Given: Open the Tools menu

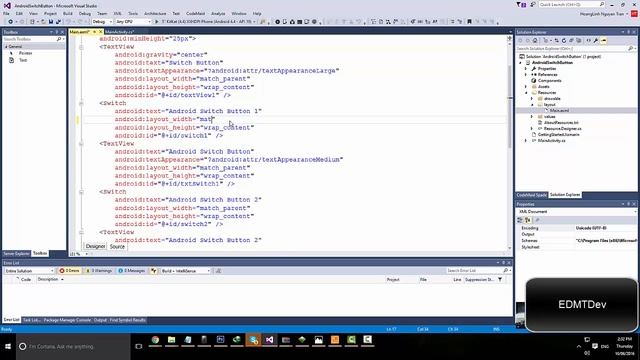Looking at the screenshot, I should [x=133, y=13].
